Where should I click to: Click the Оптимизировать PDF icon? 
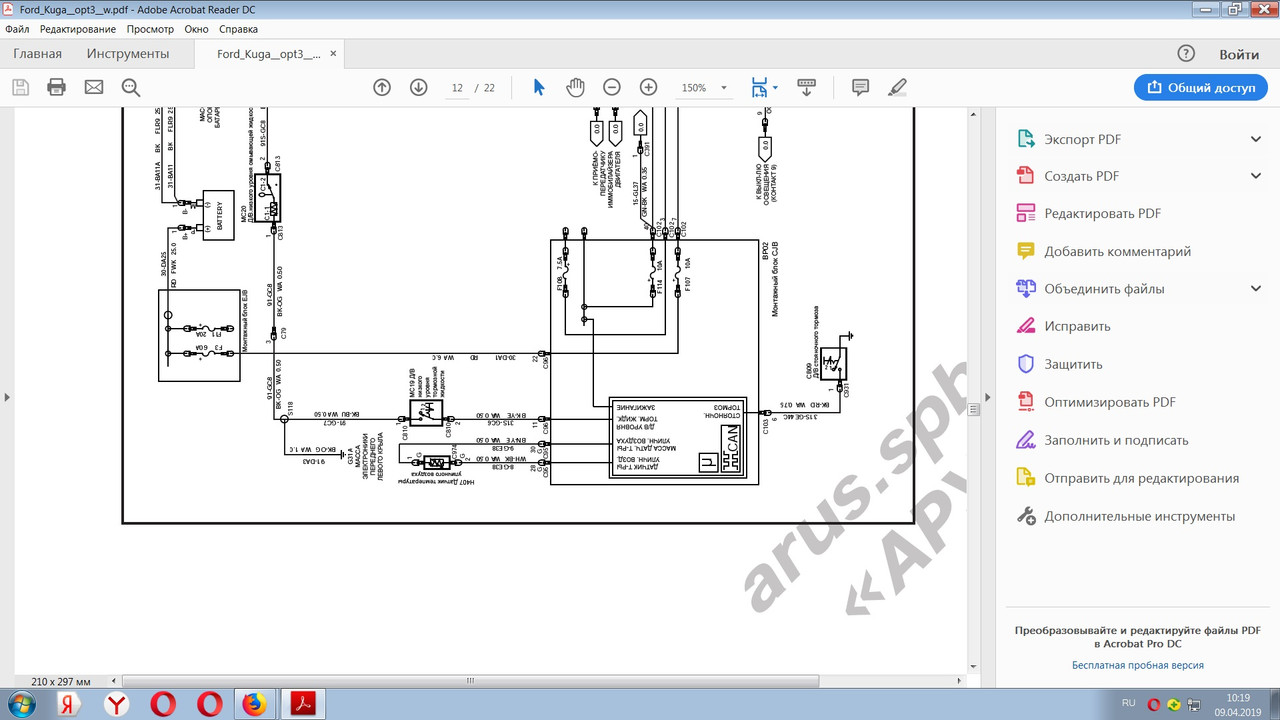(x=1025, y=402)
